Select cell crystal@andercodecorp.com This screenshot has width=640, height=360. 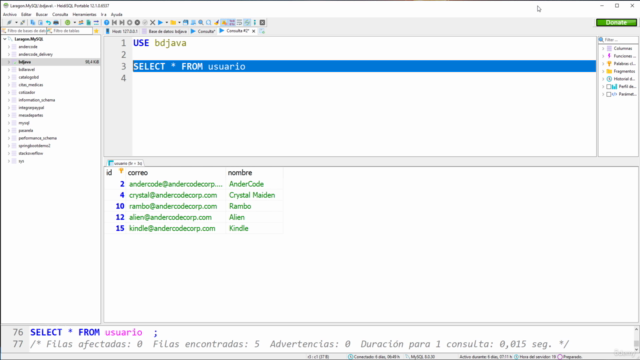176,195
